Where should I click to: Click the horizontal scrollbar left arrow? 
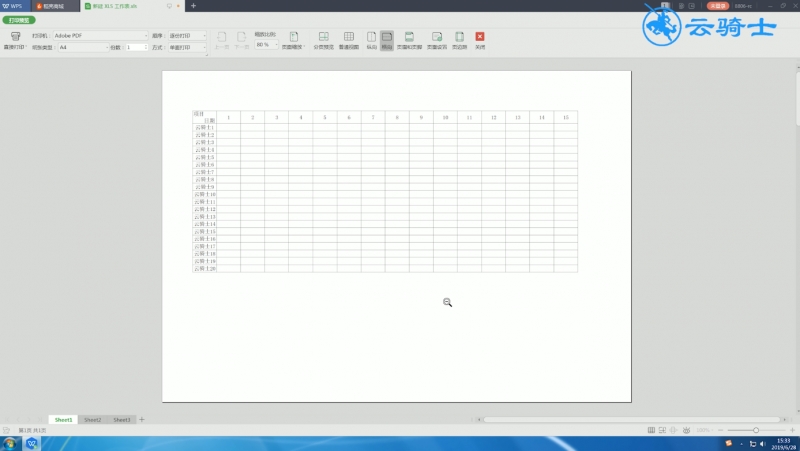[479, 419]
